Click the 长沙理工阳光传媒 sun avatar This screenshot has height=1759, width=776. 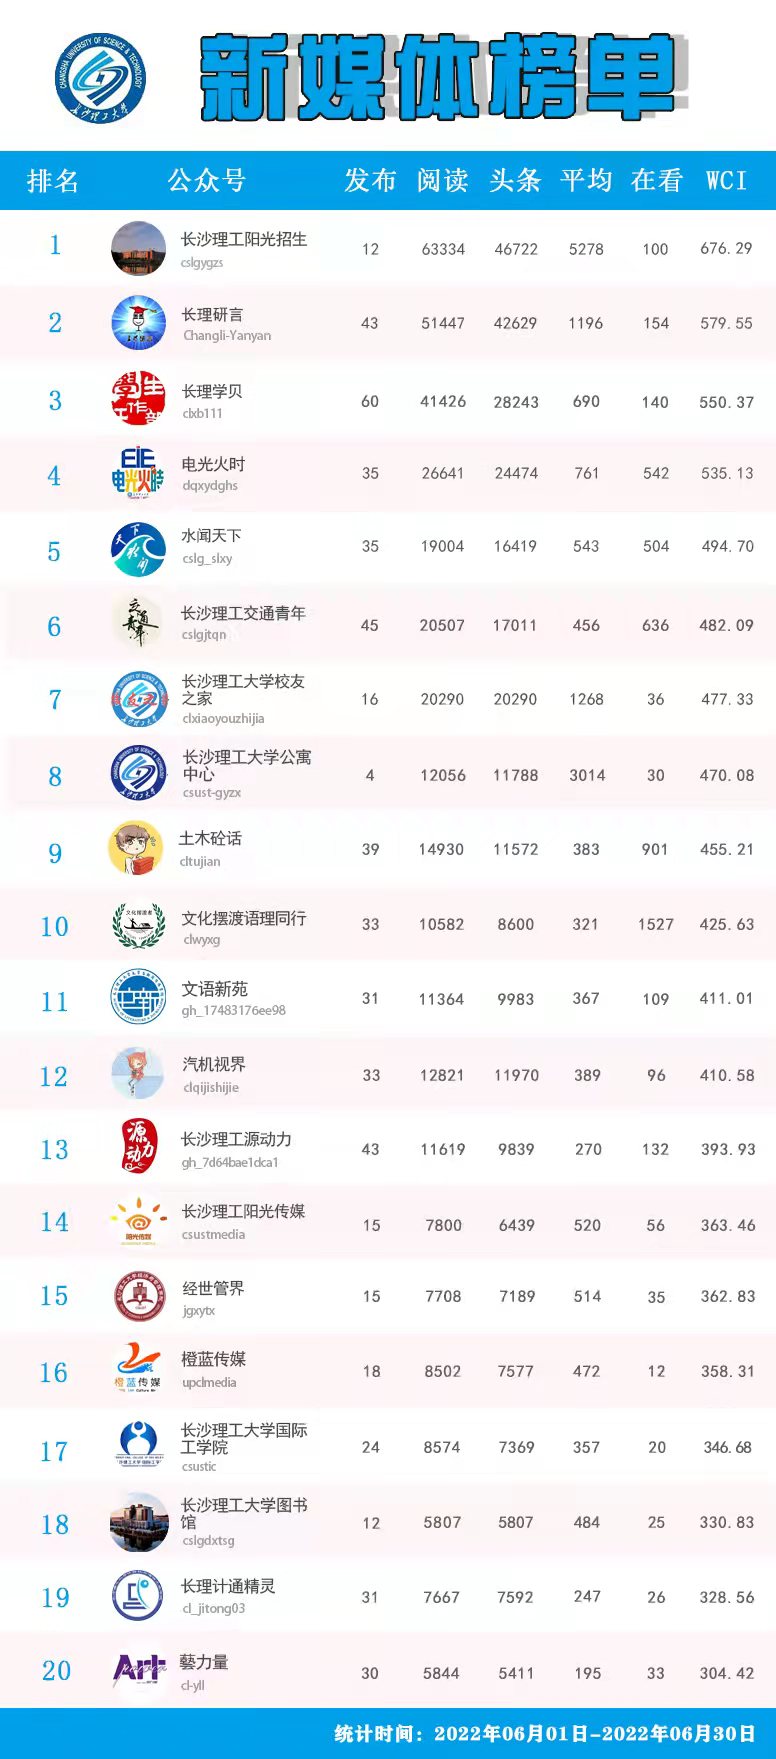coord(138,1222)
